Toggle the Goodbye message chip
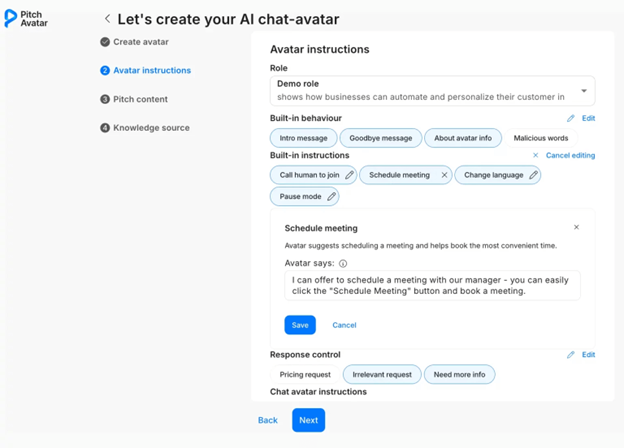The height and width of the screenshot is (448, 624). point(380,138)
